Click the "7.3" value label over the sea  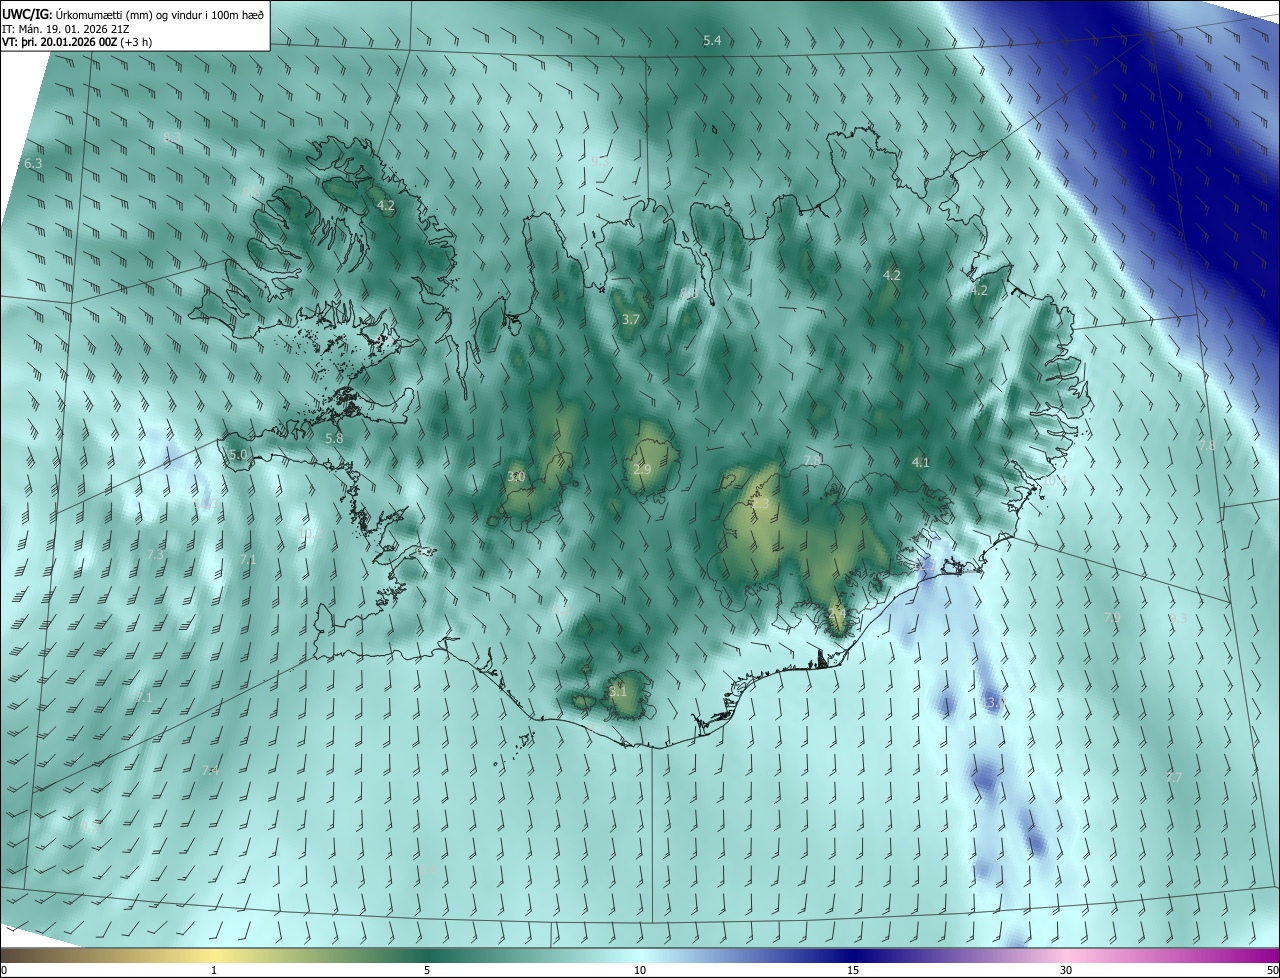[x=155, y=554]
